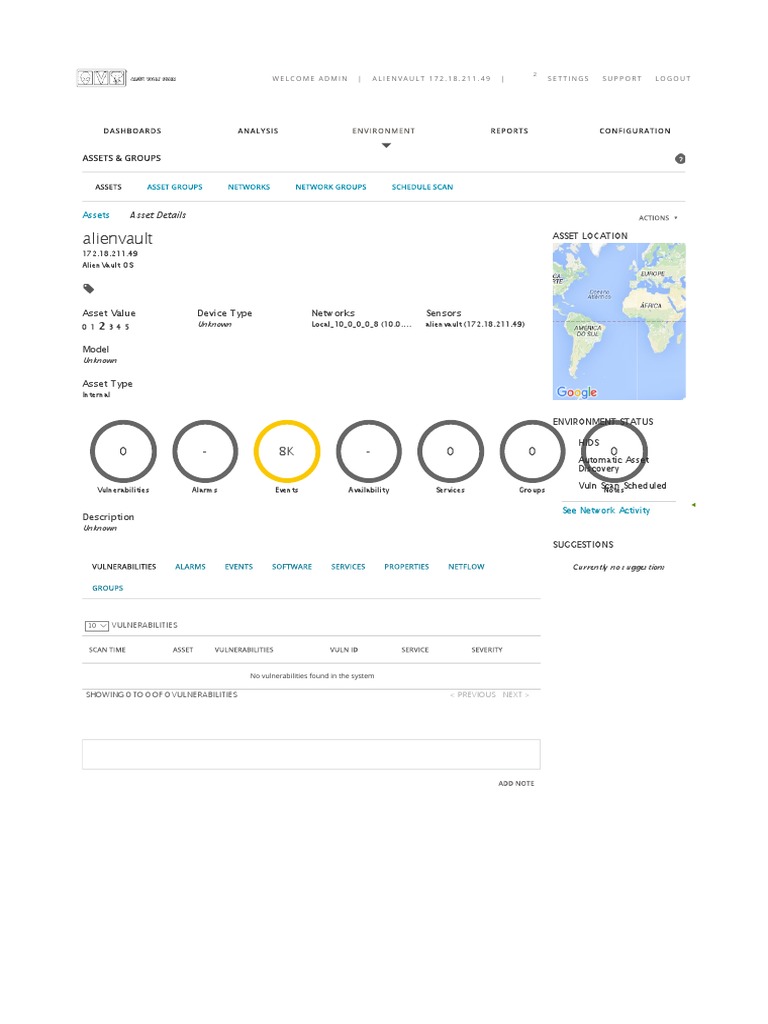Sort by Severity column header
The width and height of the screenshot is (768, 1024).
(487, 650)
